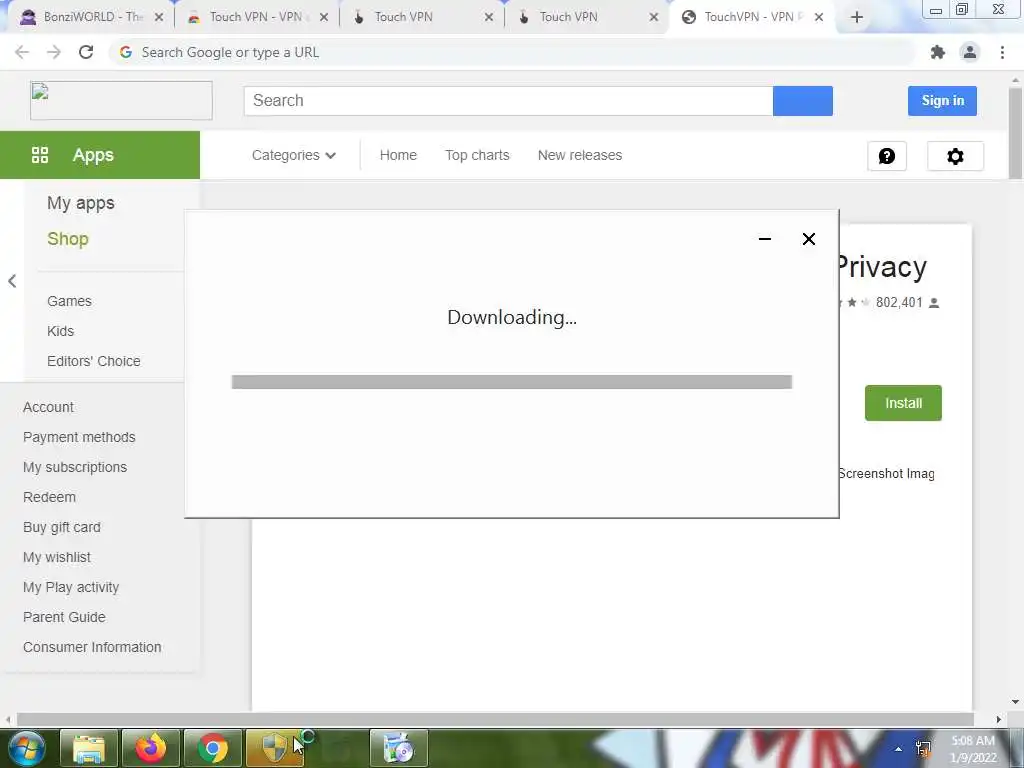
Task: Select Shop in sidebar
Action: (x=68, y=239)
